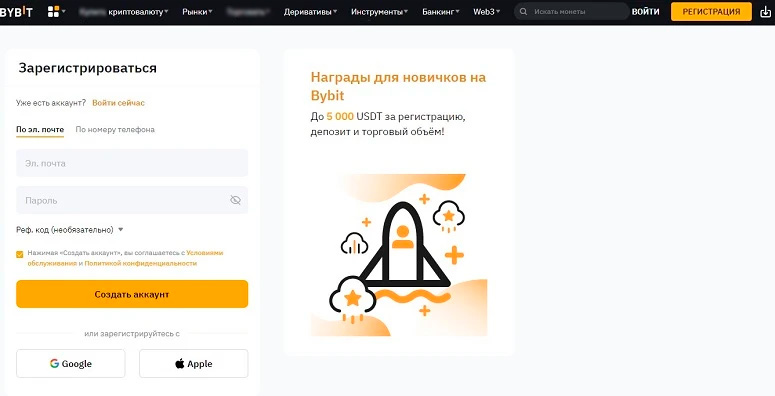Open the Web3 dropdown menu
The height and width of the screenshot is (396, 775).
pos(487,12)
